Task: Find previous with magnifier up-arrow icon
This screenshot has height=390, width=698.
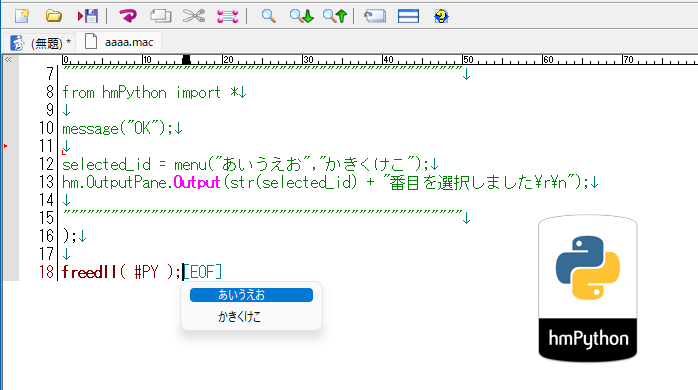Action: tap(335, 16)
